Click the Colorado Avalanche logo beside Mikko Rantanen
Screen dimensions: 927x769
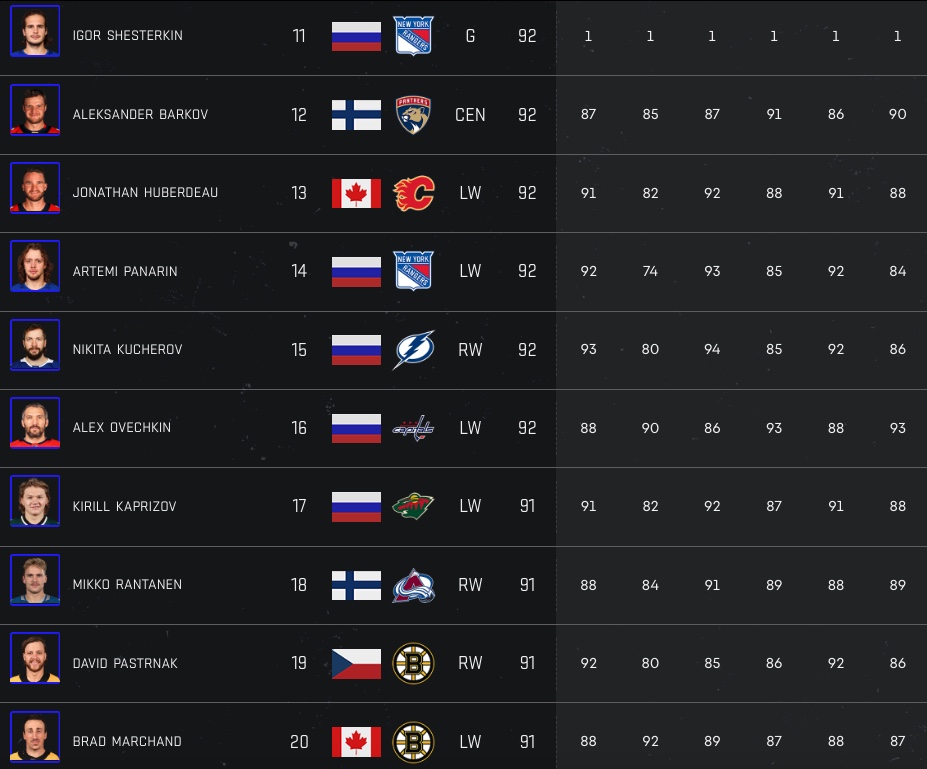click(x=413, y=585)
